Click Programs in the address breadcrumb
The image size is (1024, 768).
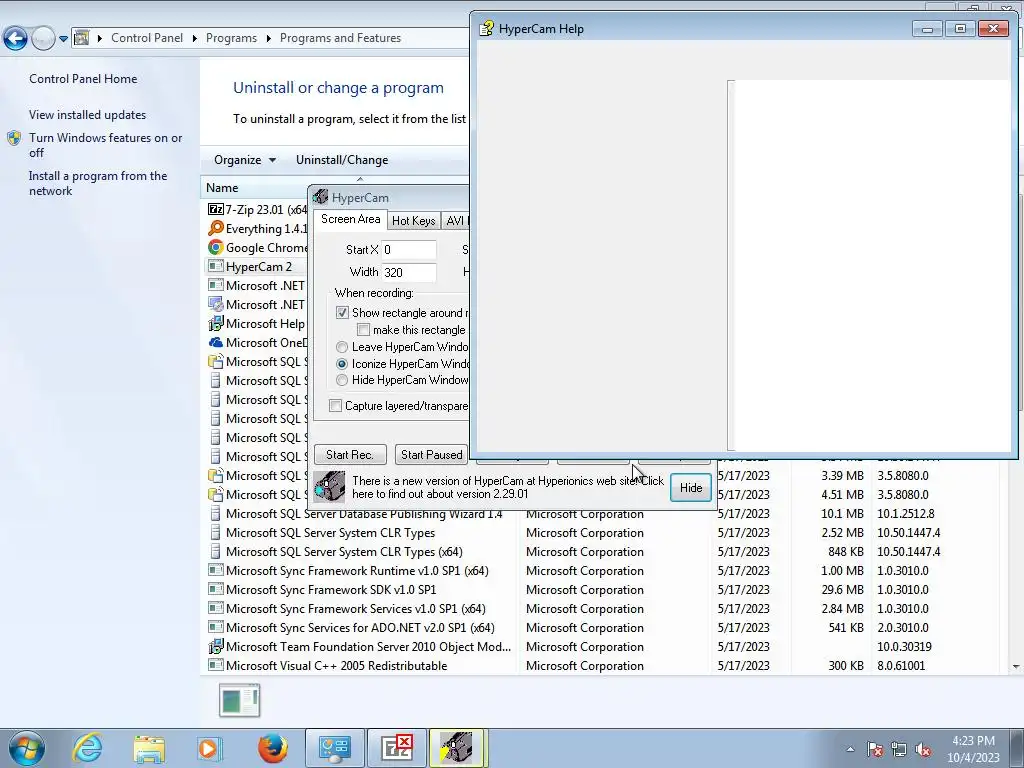[x=231, y=38]
